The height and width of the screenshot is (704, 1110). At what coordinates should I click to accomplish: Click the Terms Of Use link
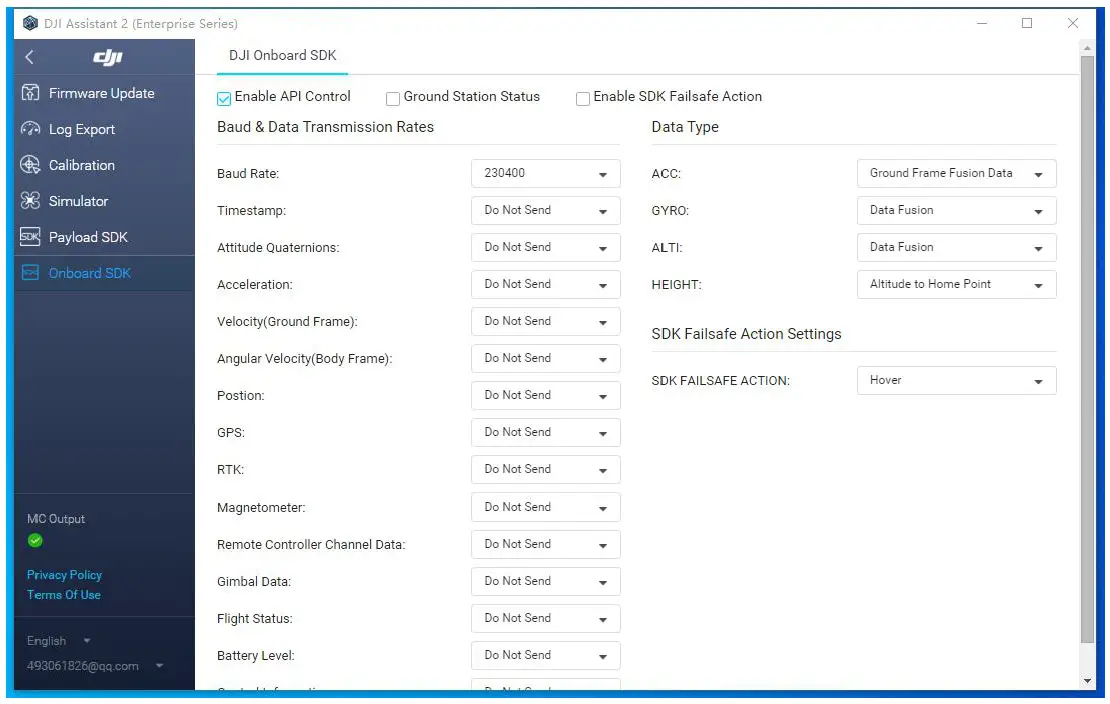click(63, 595)
